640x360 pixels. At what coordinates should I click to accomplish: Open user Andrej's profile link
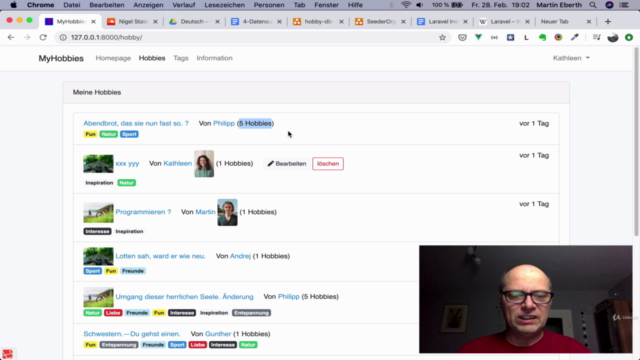click(240, 256)
